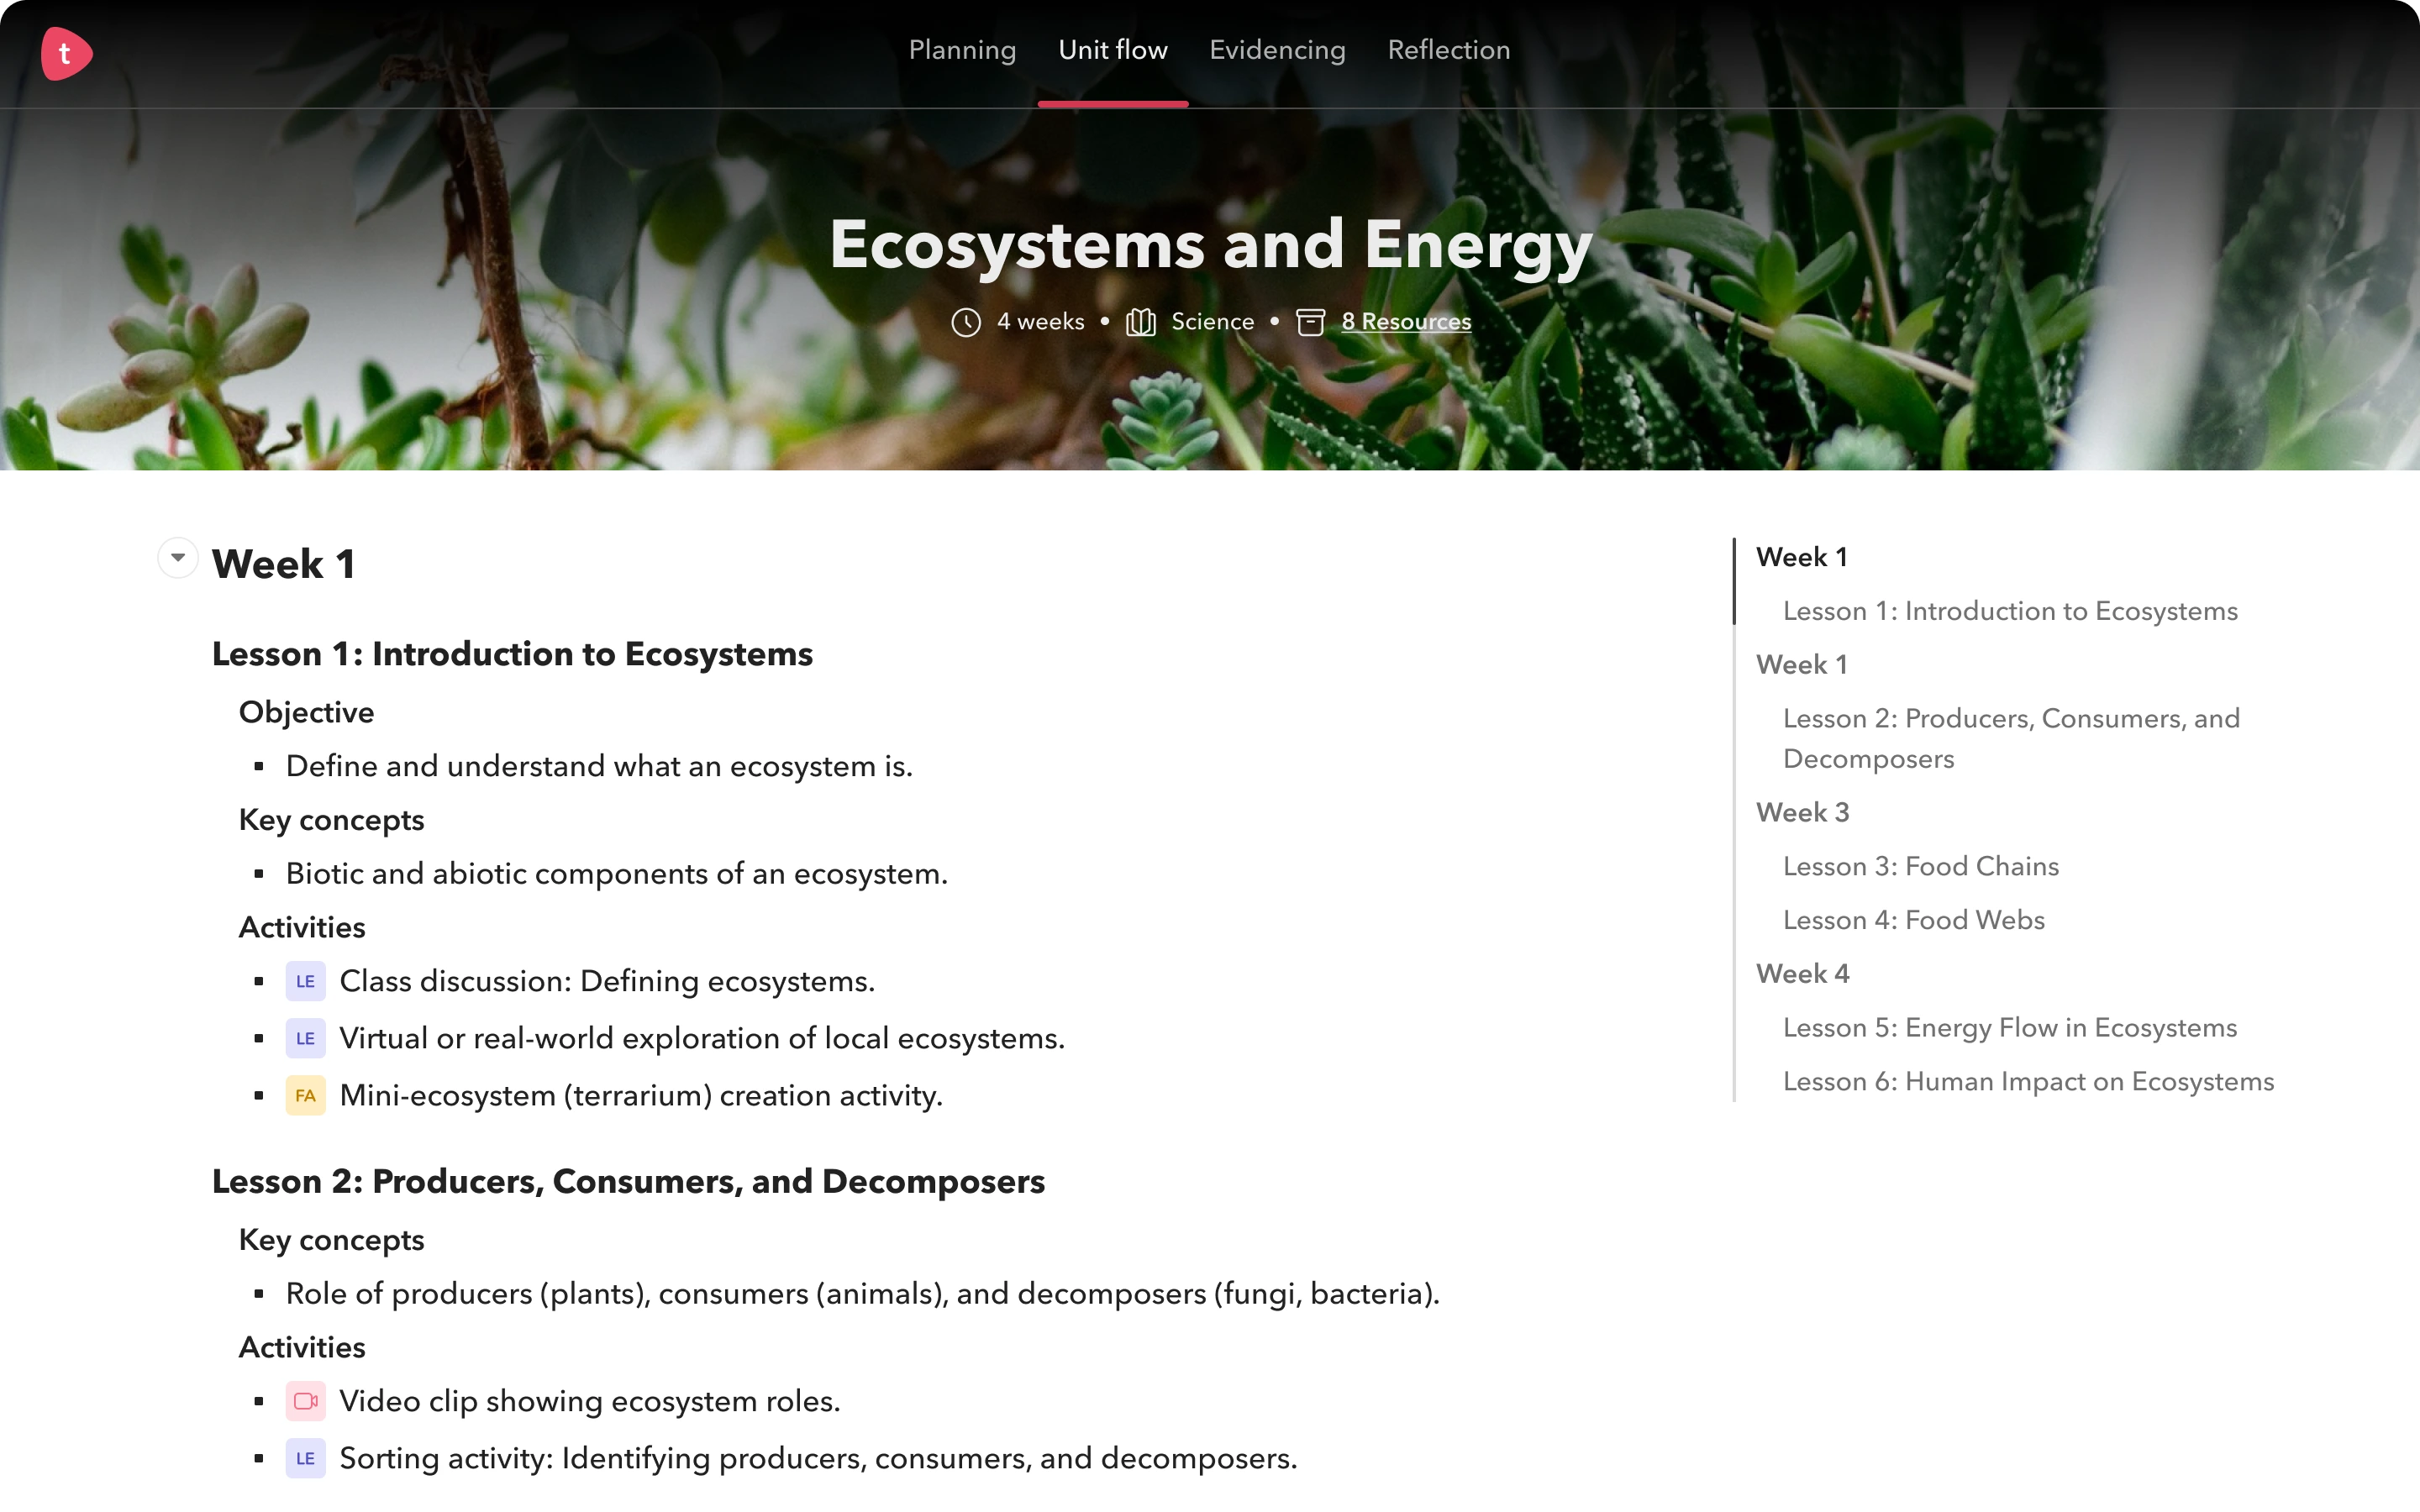
Task: Open the 8 Resources link
Action: [x=1406, y=321]
